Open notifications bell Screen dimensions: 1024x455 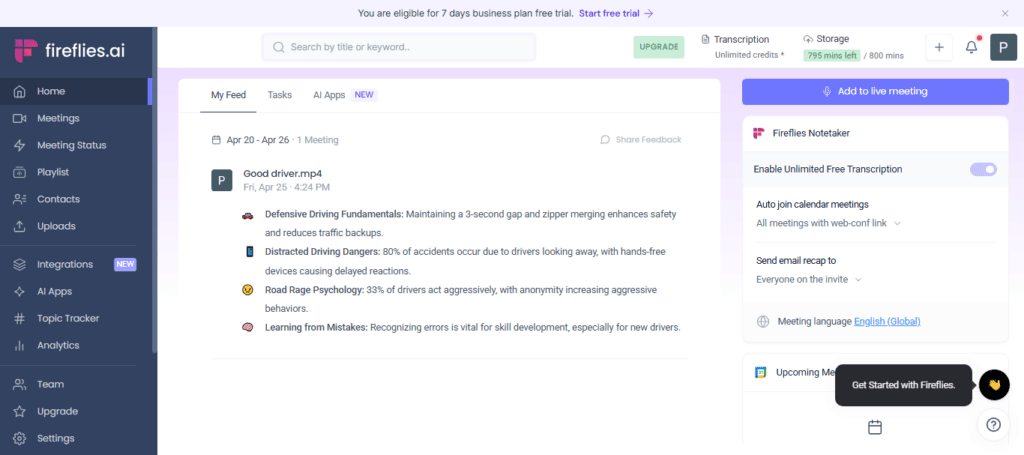pyautogui.click(x=972, y=47)
